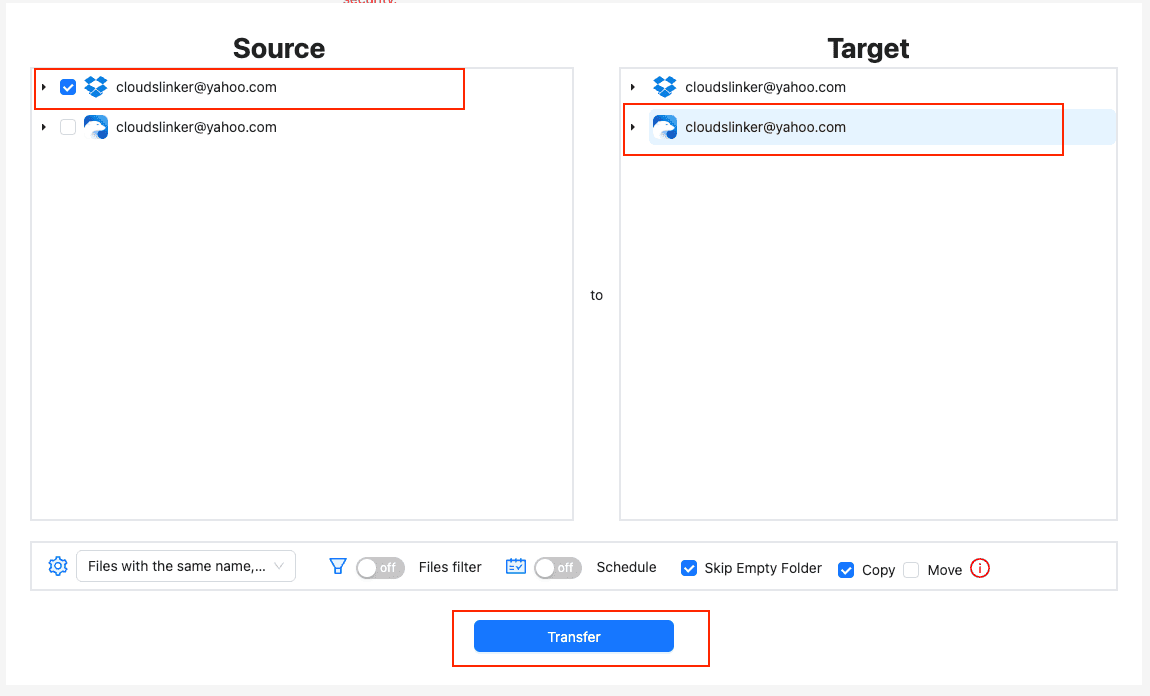
Task: Turn on the Schedule switch
Action: tap(558, 568)
